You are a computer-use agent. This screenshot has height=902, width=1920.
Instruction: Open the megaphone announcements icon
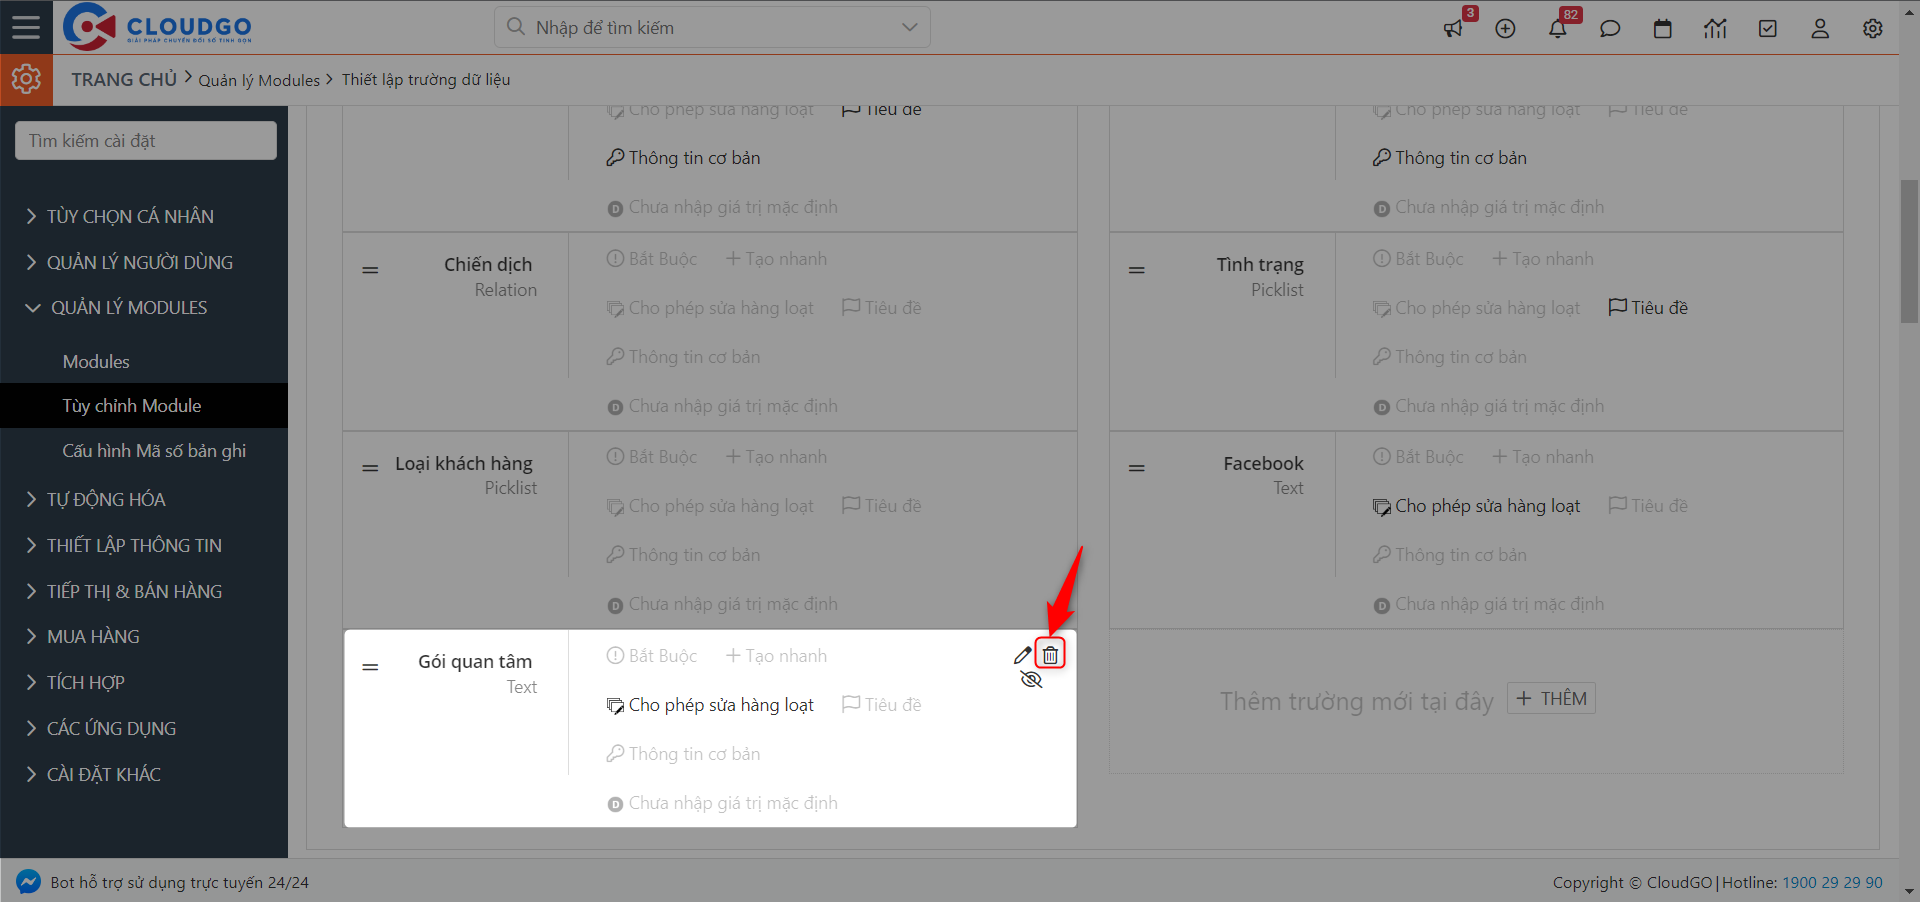[1453, 29]
